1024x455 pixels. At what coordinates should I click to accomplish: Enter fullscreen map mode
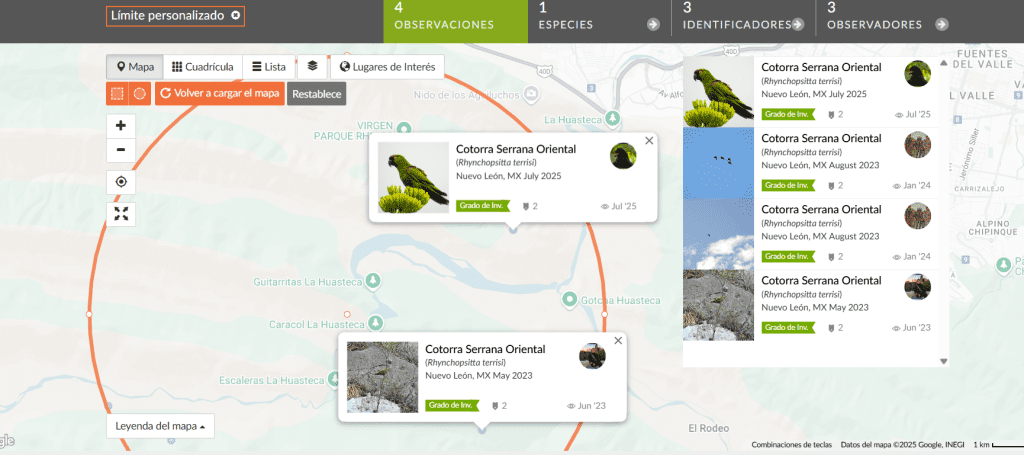(120, 213)
